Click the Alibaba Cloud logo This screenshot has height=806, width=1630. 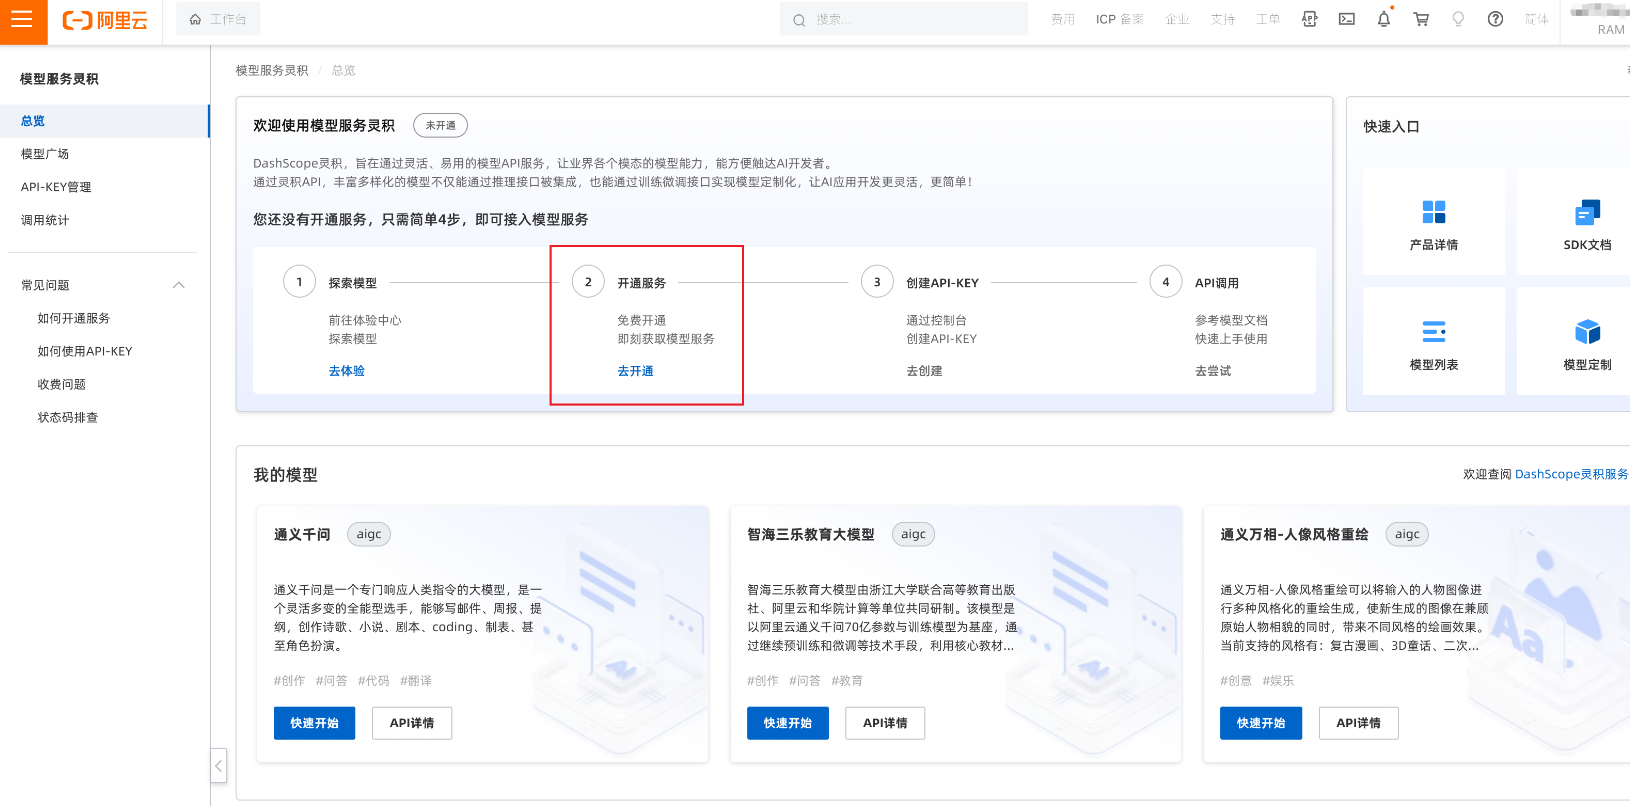105,20
